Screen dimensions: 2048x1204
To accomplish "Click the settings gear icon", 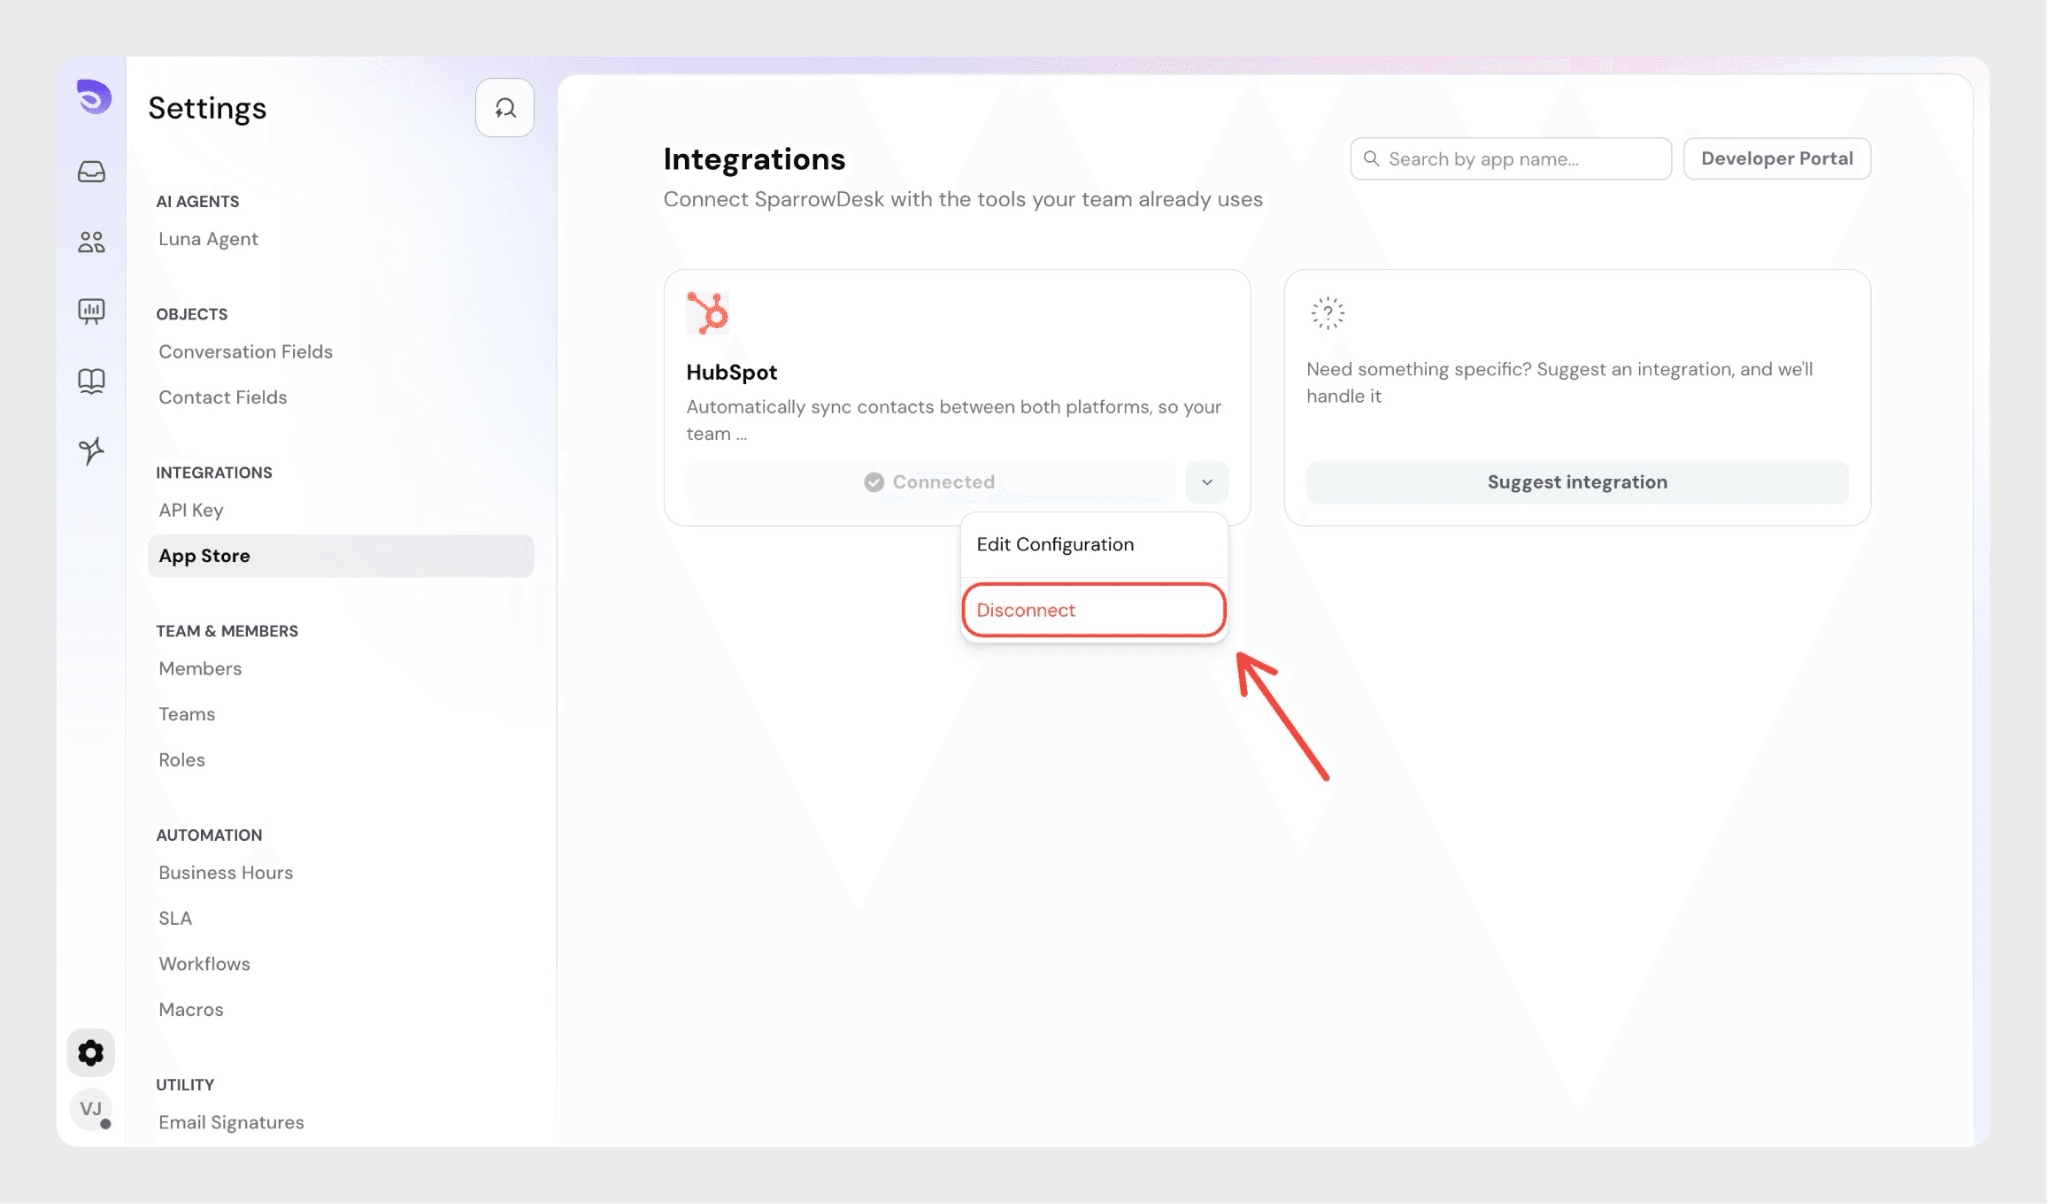I will point(91,1053).
